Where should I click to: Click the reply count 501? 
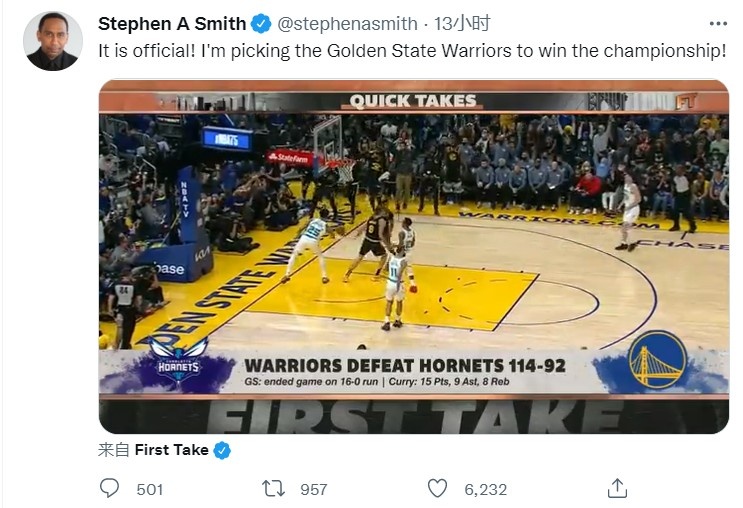(x=149, y=489)
